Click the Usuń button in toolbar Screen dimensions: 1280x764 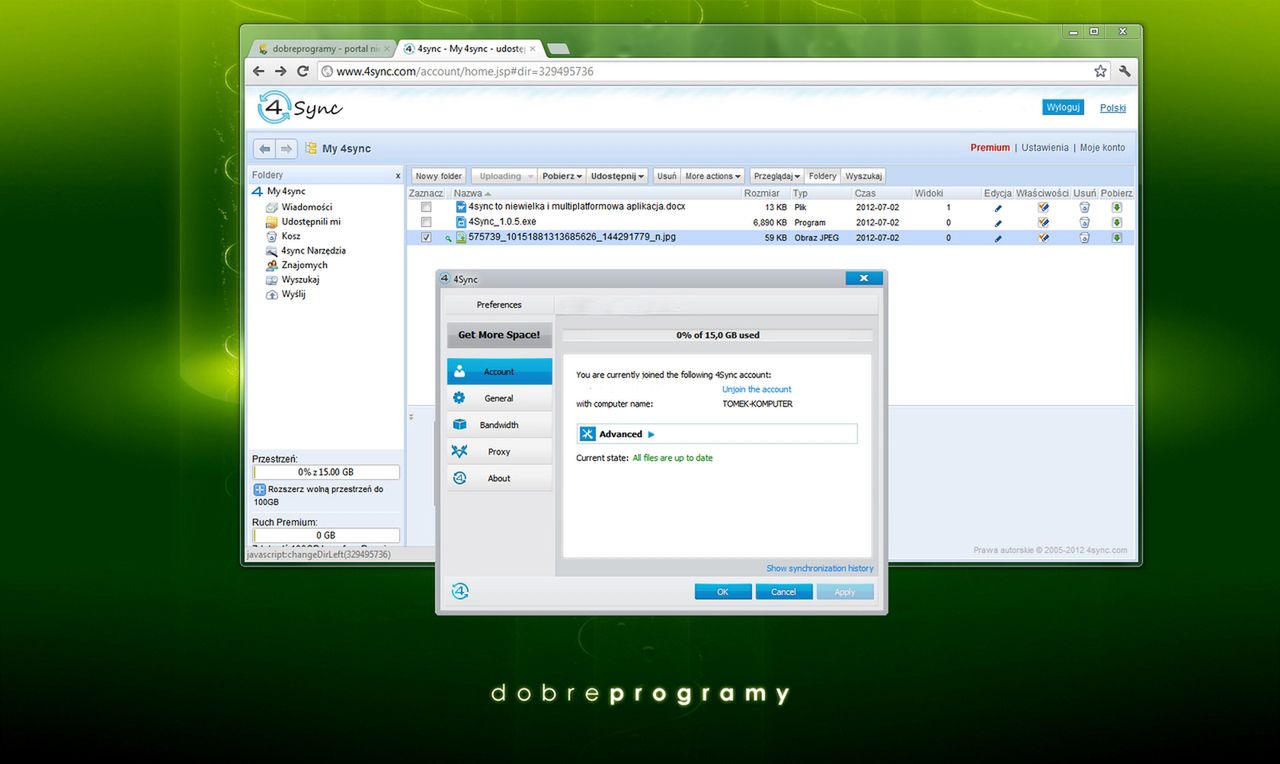pyautogui.click(x=666, y=176)
